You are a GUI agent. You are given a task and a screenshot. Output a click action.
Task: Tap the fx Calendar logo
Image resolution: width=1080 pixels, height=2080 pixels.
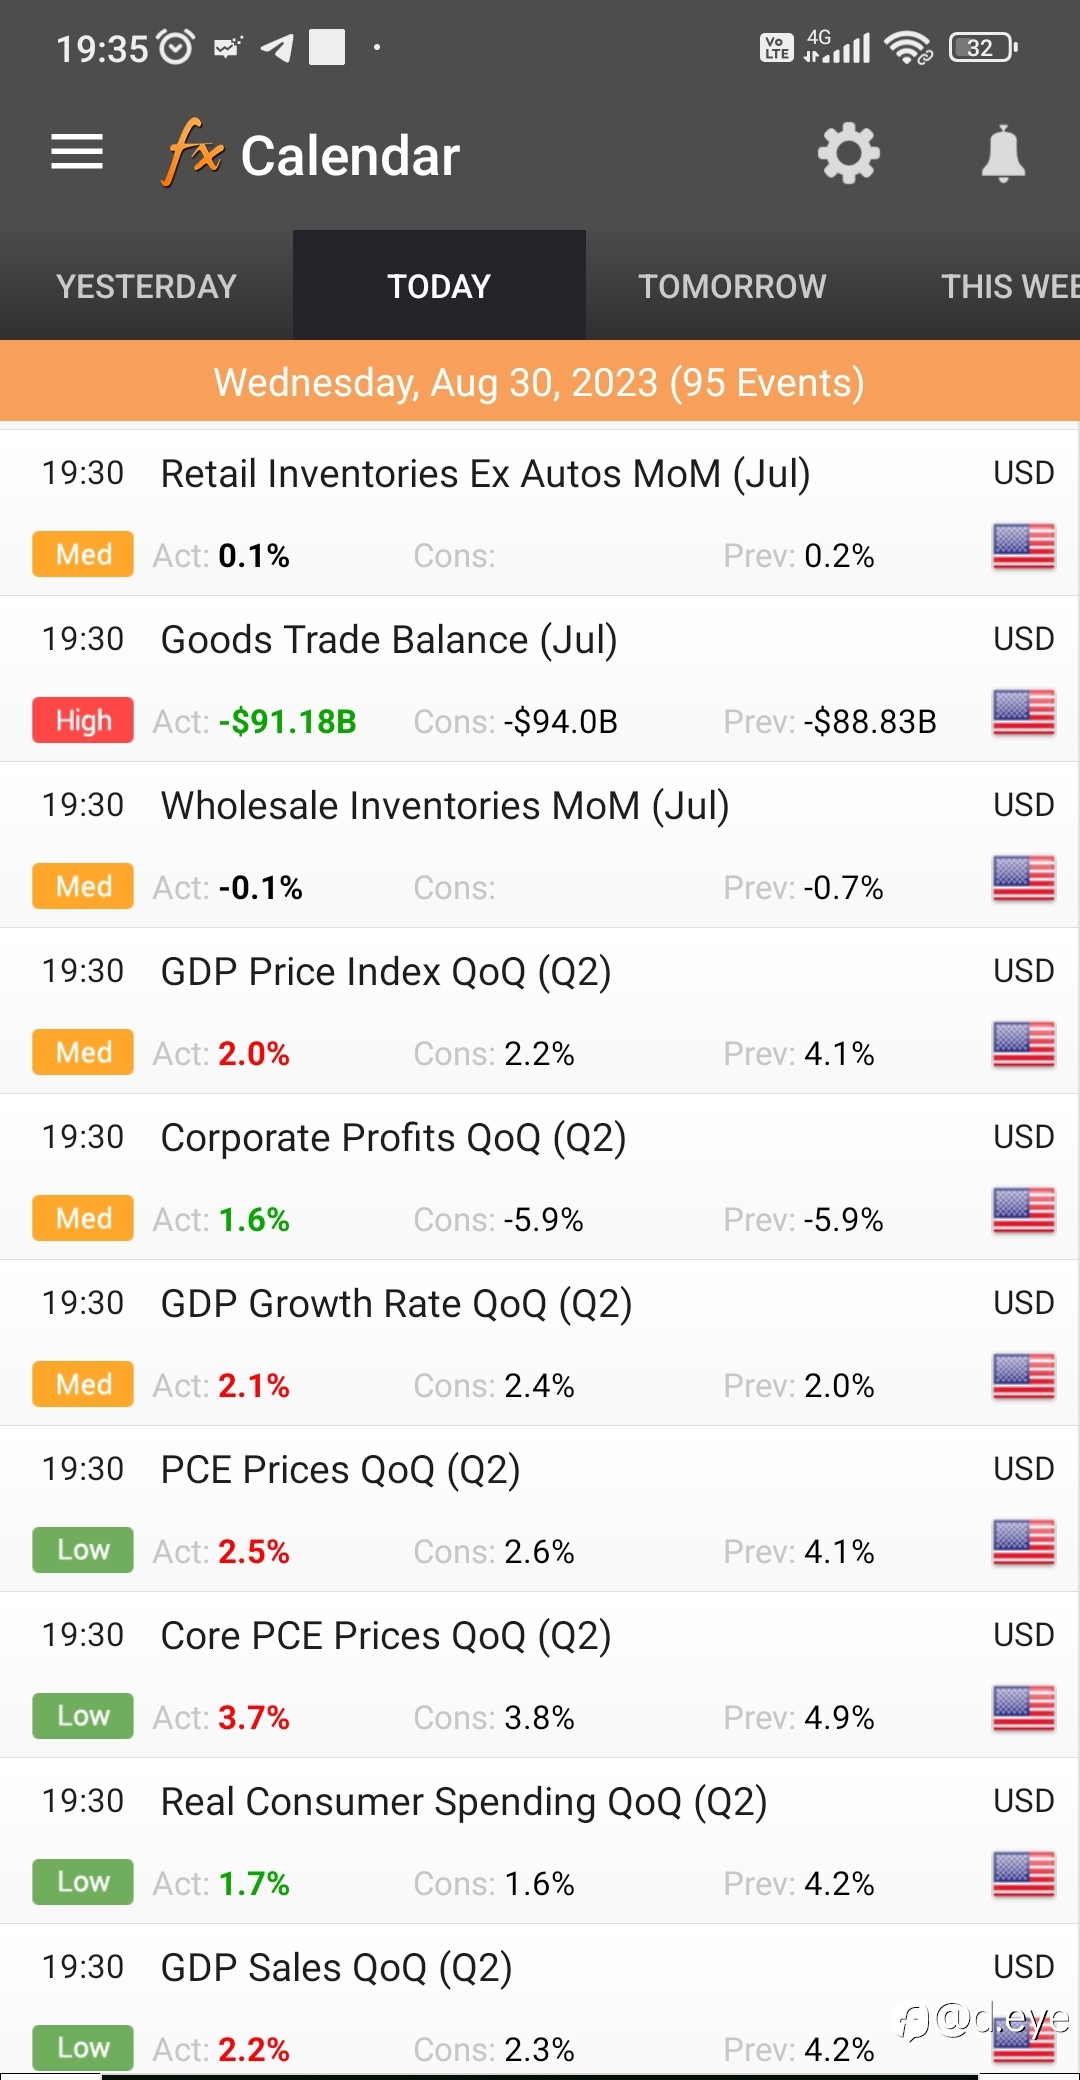click(x=311, y=155)
